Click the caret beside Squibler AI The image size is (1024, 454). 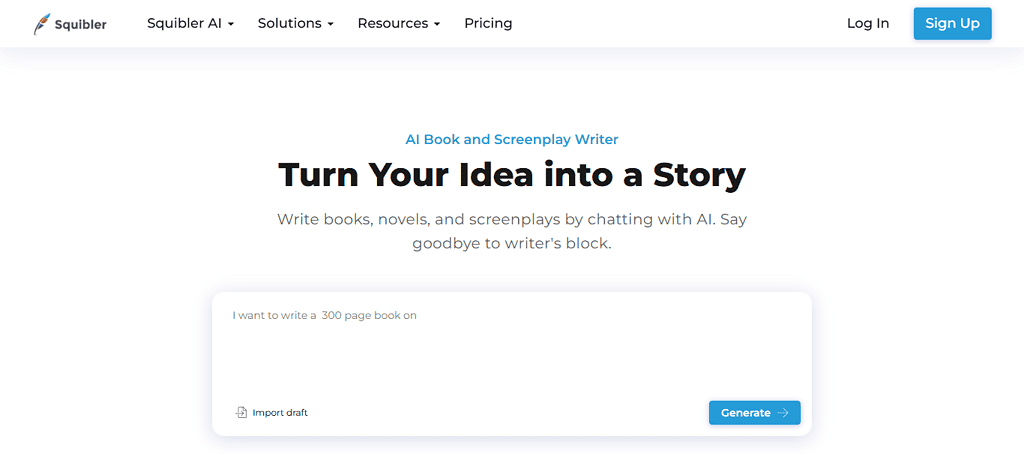point(231,24)
